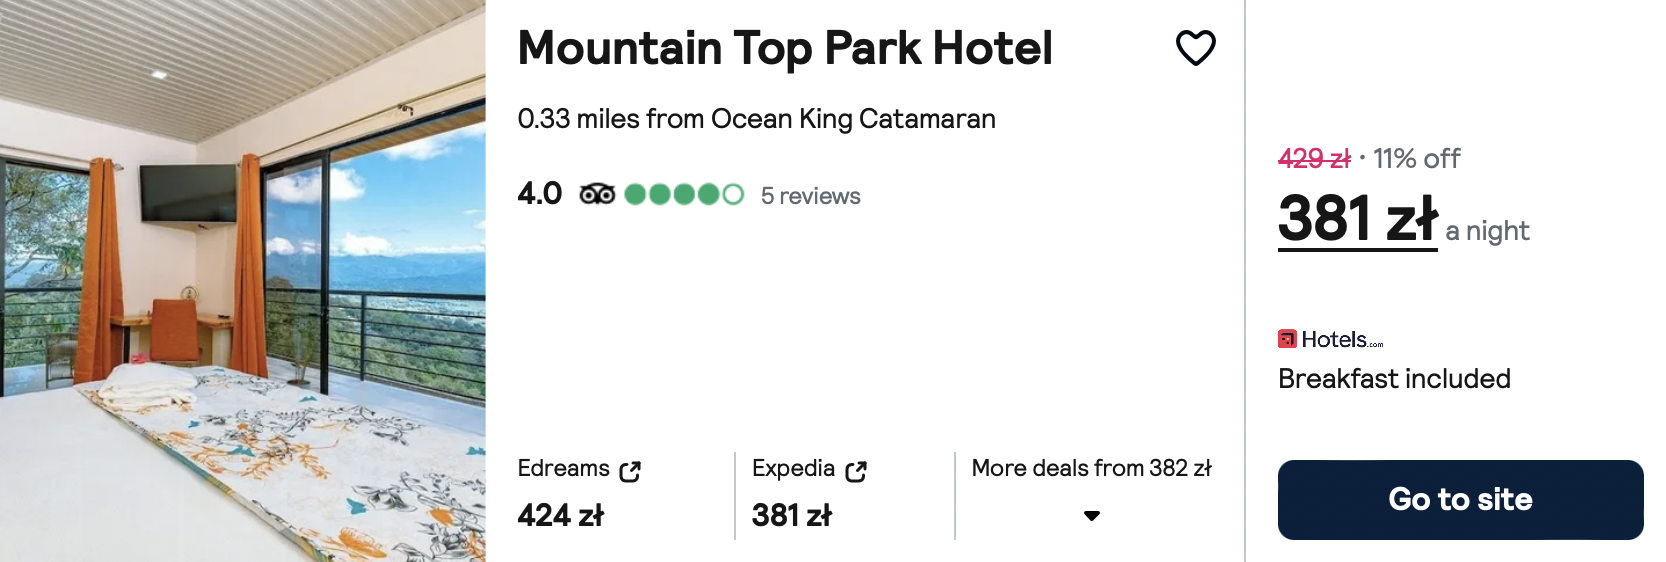
Task: Save hotel with the heart icon
Action: [x=1195, y=48]
